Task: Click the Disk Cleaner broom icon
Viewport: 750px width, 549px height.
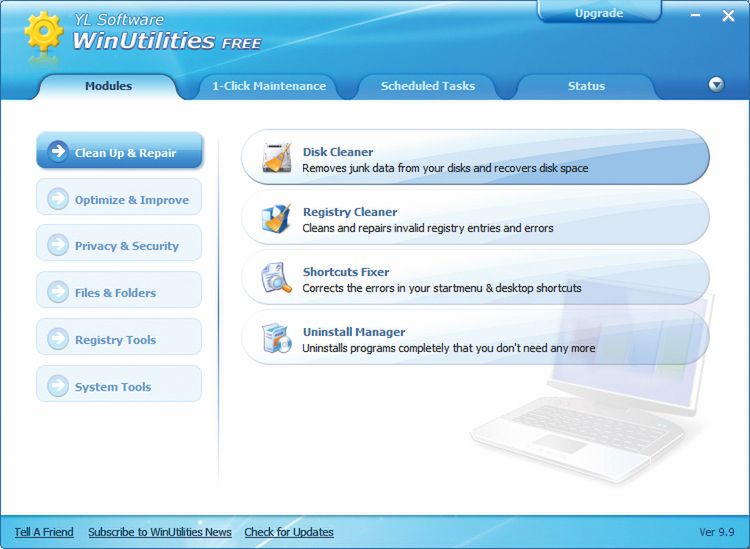Action: (x=277, y=157)
